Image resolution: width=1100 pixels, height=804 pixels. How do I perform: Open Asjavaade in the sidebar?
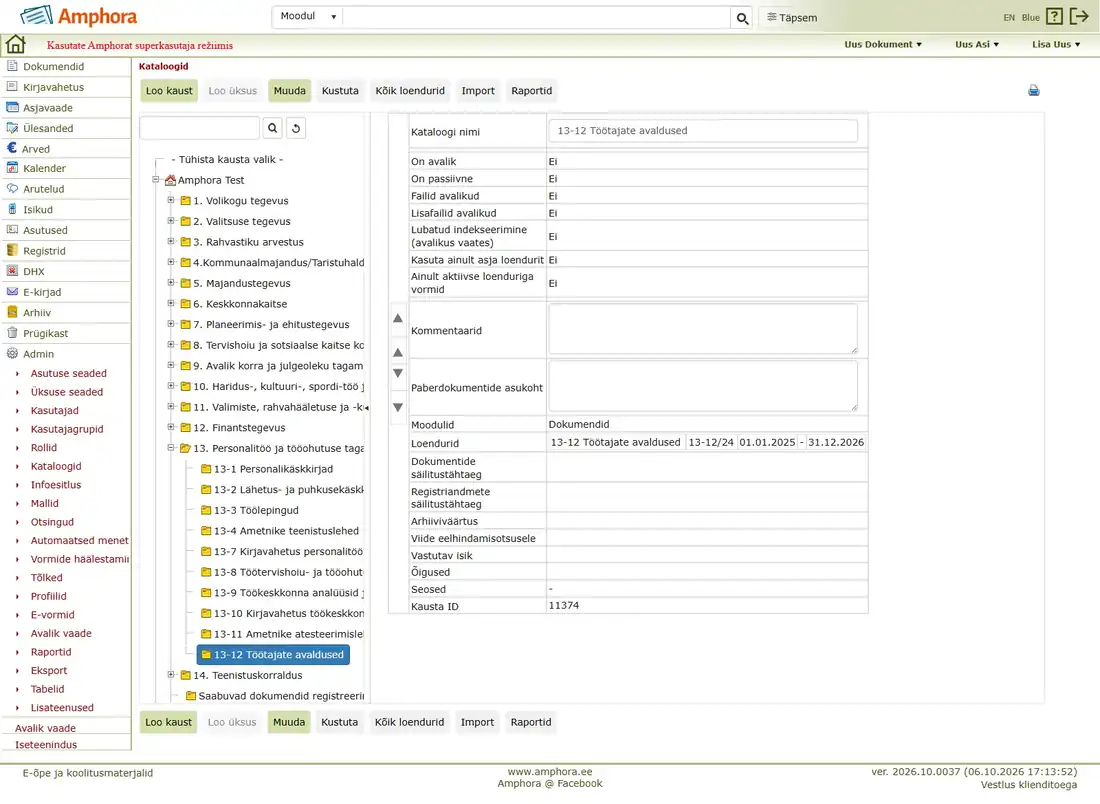click(48, 108)
